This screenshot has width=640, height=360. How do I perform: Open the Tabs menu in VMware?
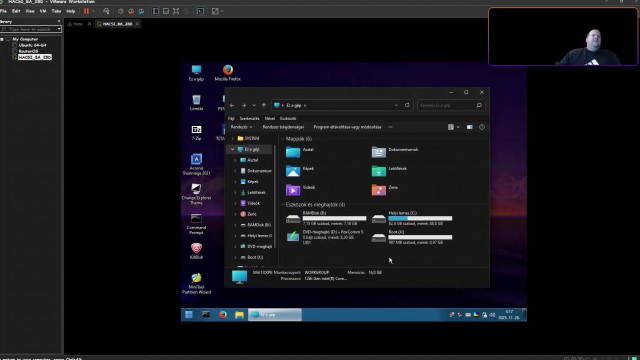pyautogui.click(x=56, y=11)
